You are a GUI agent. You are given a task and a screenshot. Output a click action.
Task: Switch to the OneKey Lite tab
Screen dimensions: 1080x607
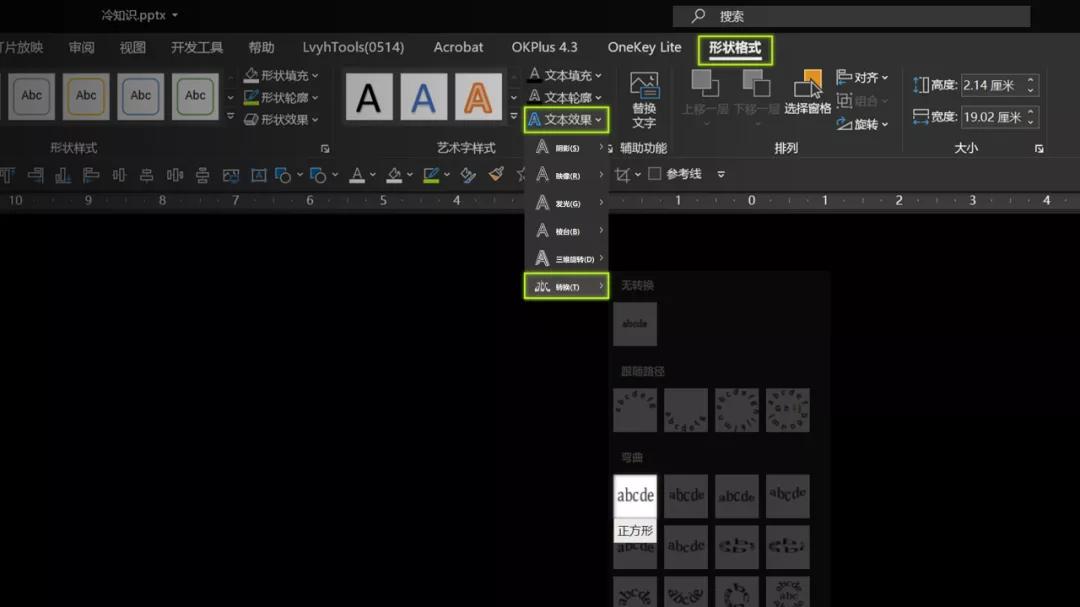point(644,47)
